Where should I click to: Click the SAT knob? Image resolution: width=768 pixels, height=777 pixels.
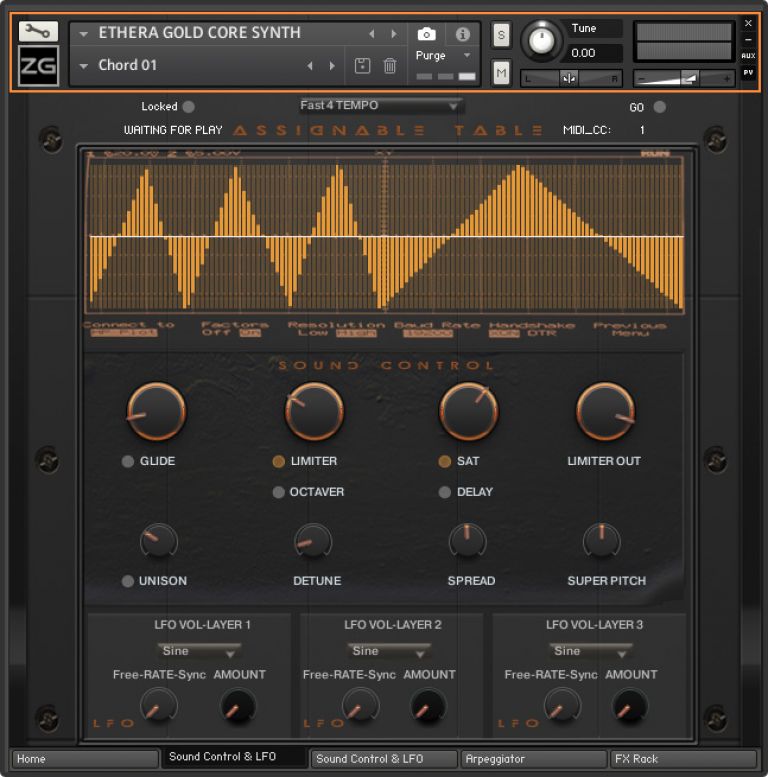[x=469, y=411]
